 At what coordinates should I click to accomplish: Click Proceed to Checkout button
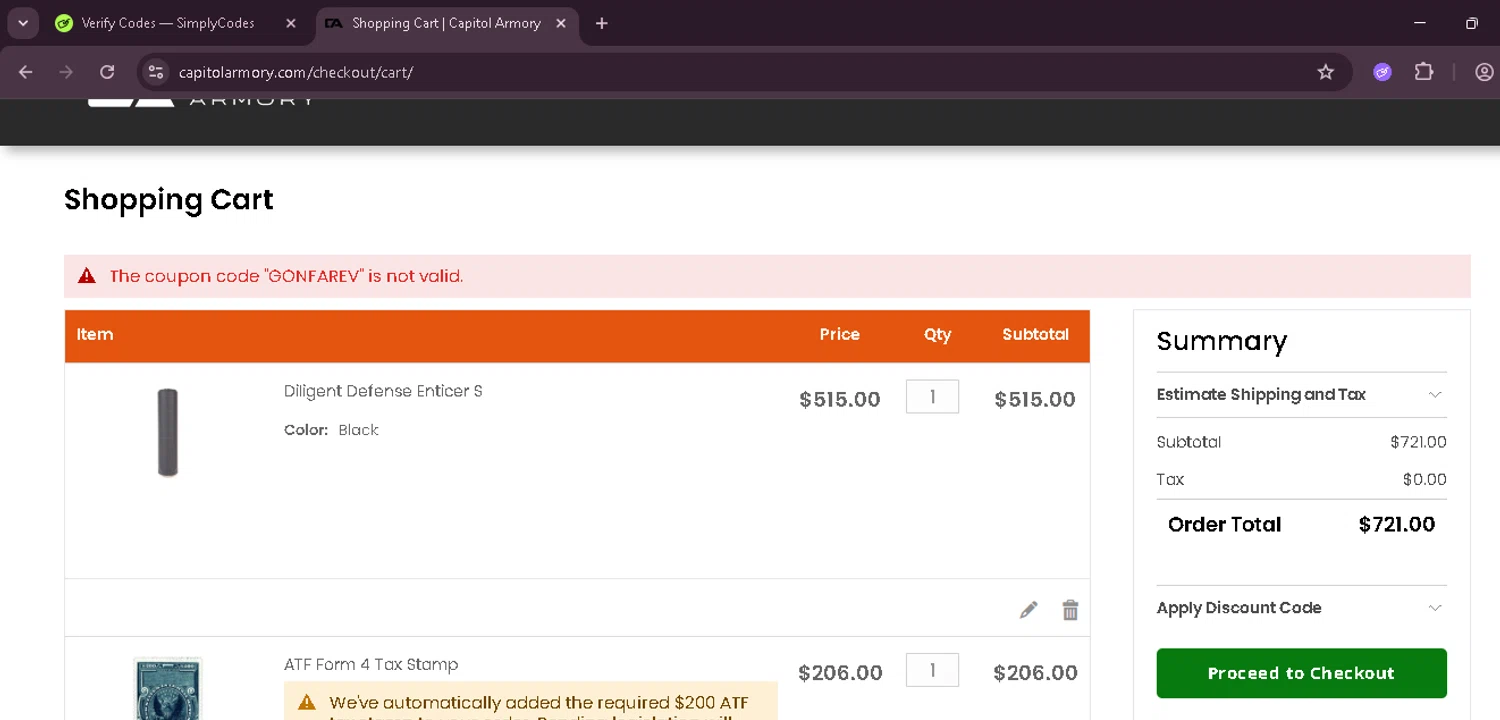tap(1301, 673)
